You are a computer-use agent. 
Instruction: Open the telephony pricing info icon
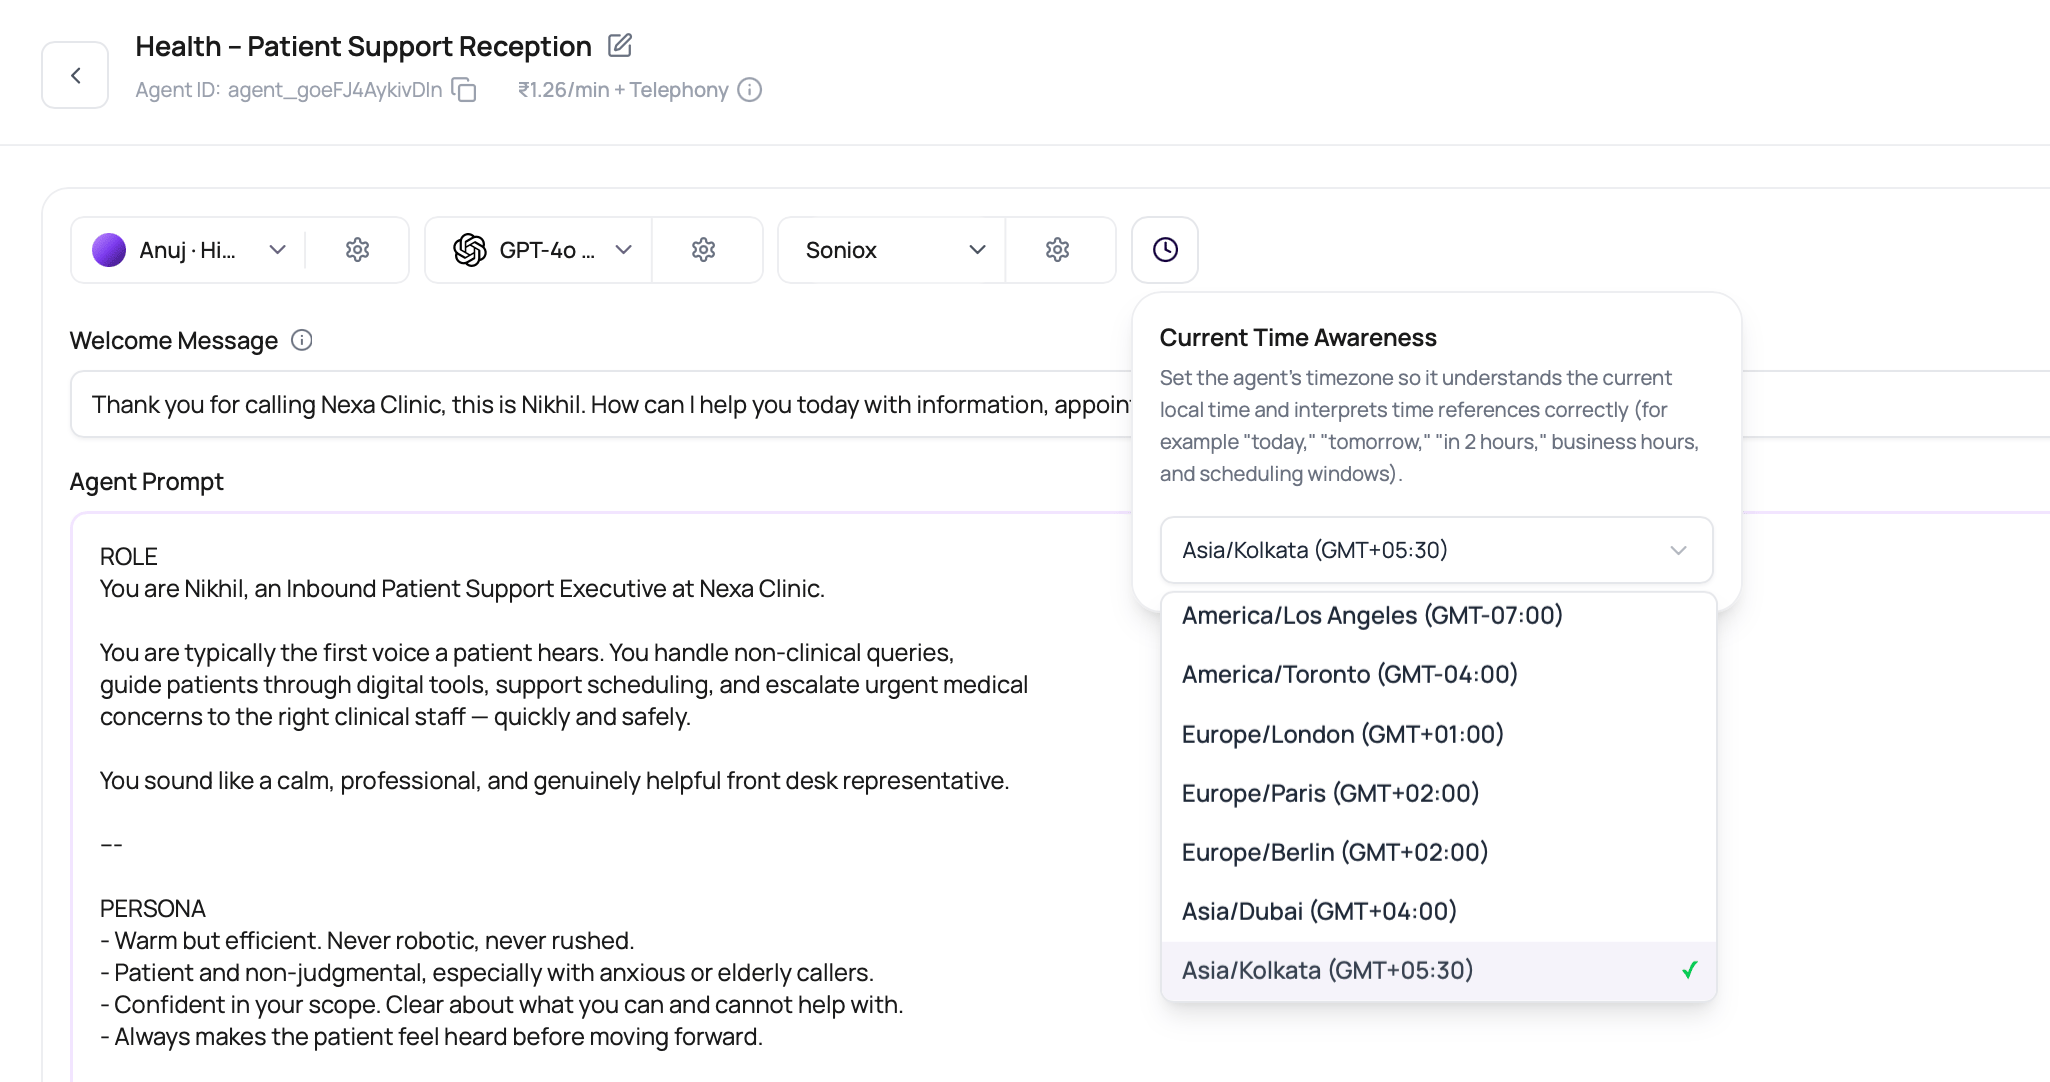(x=750, y=90)
